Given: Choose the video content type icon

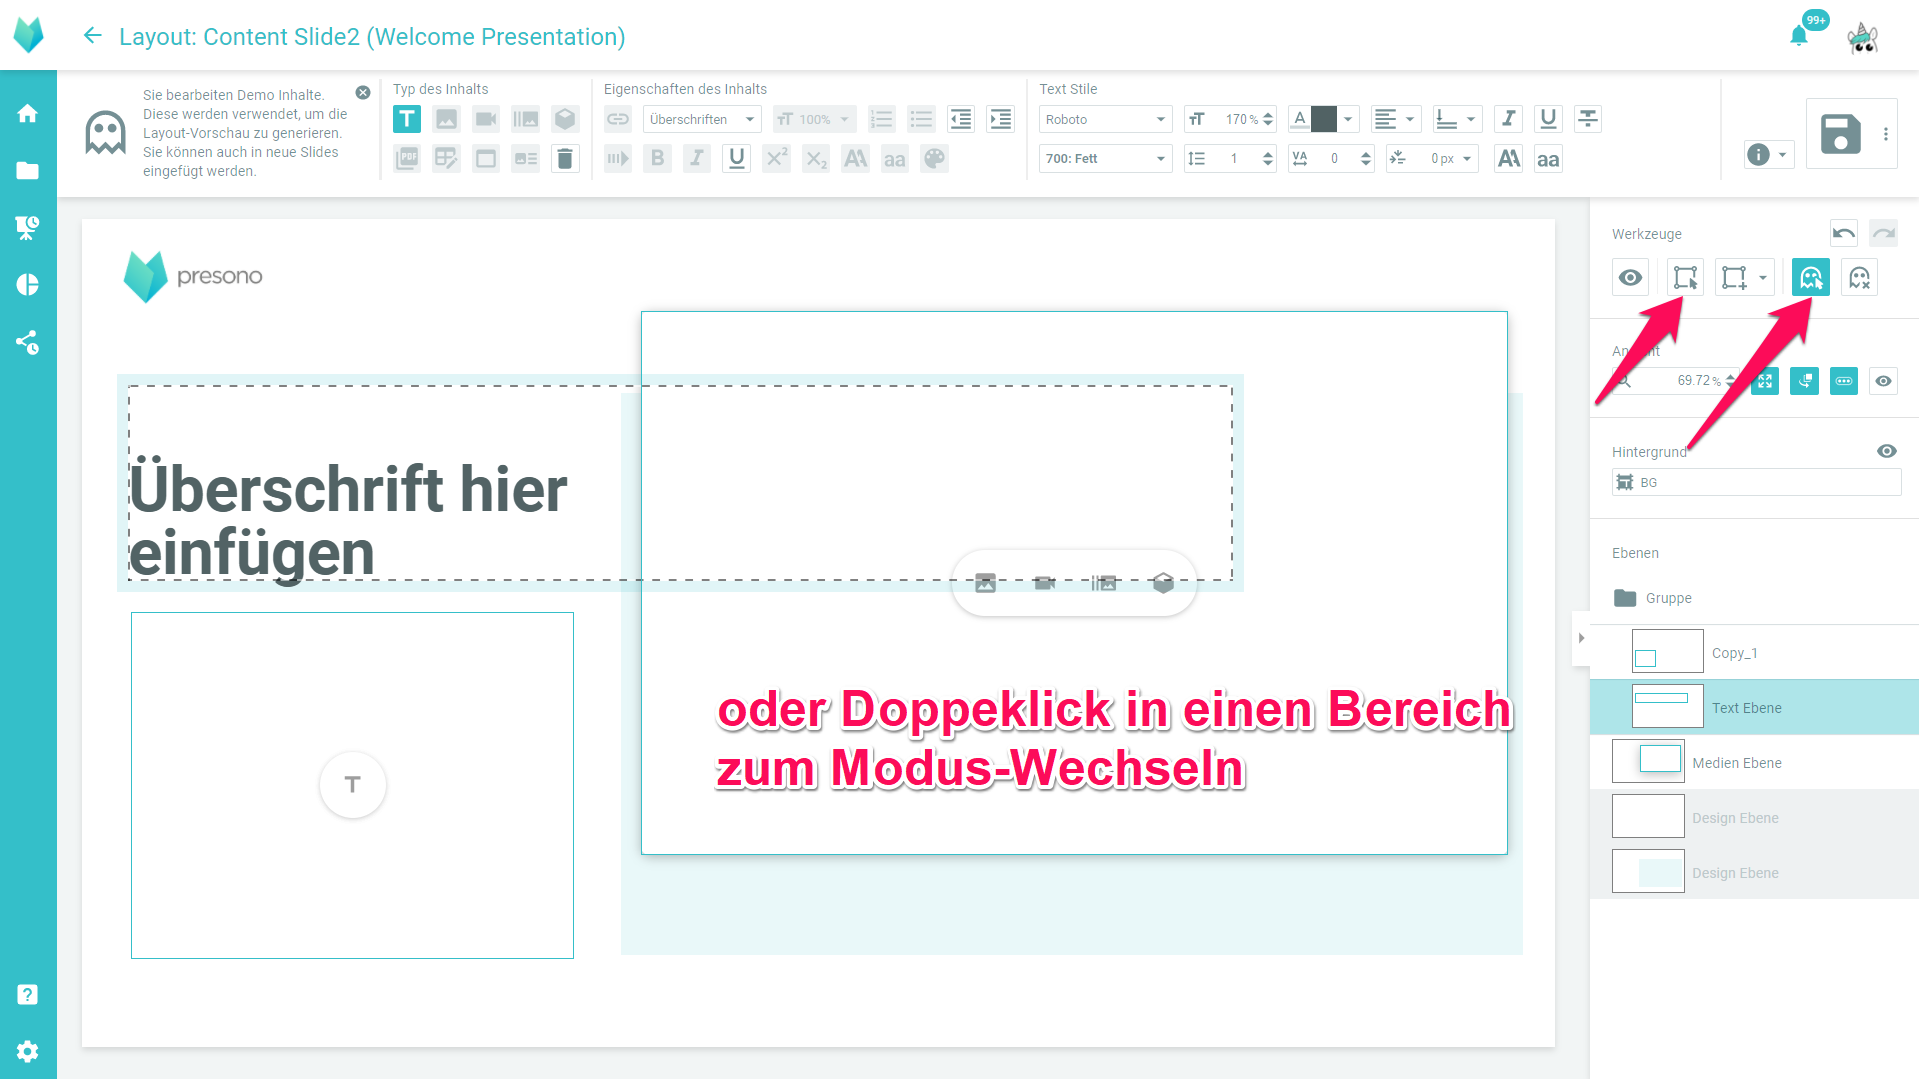Looking at the screenshot, I should point(486,119).
